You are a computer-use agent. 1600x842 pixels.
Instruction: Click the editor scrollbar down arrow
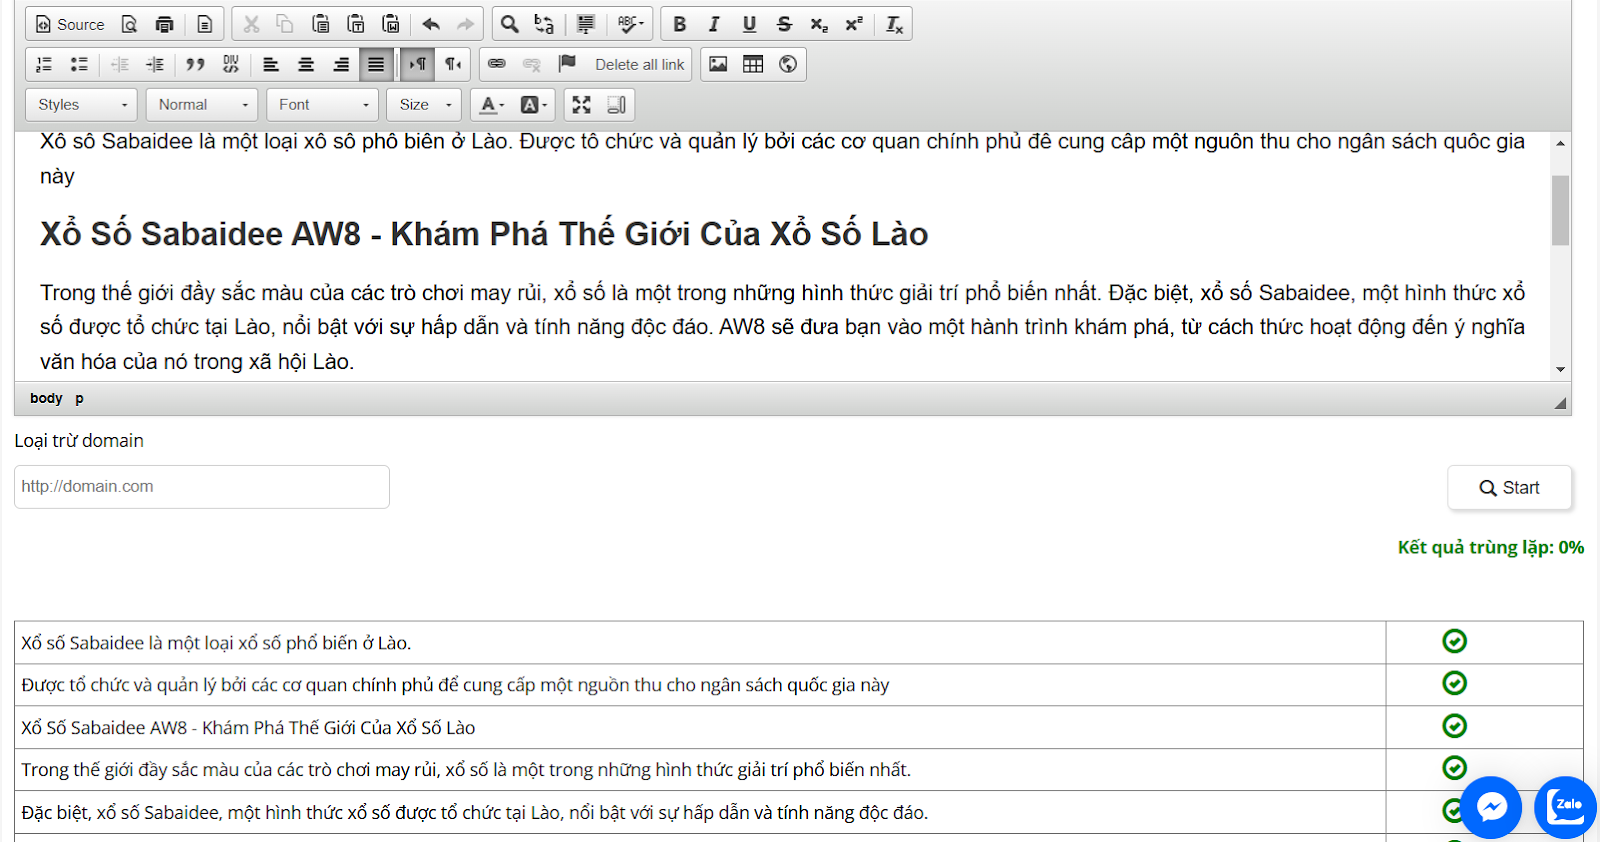(1560, 370)
